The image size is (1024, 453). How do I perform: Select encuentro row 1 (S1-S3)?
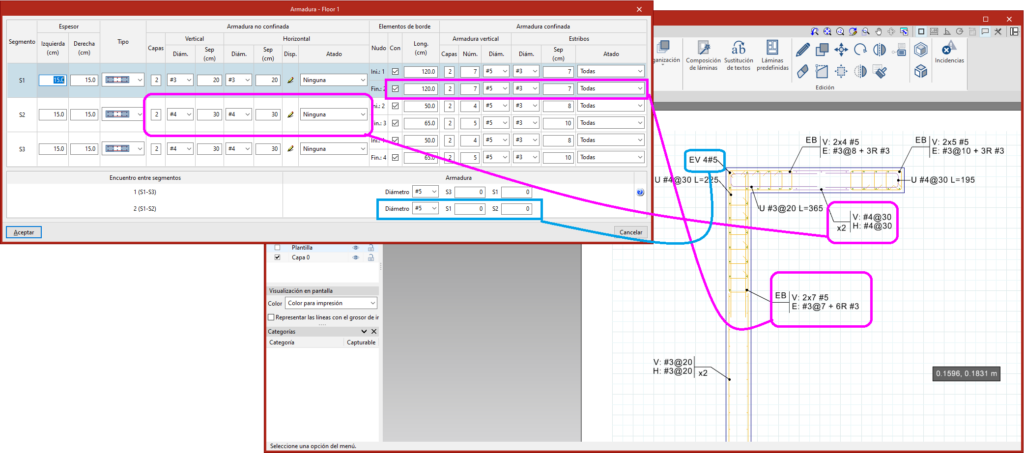[x=144, y=193]
